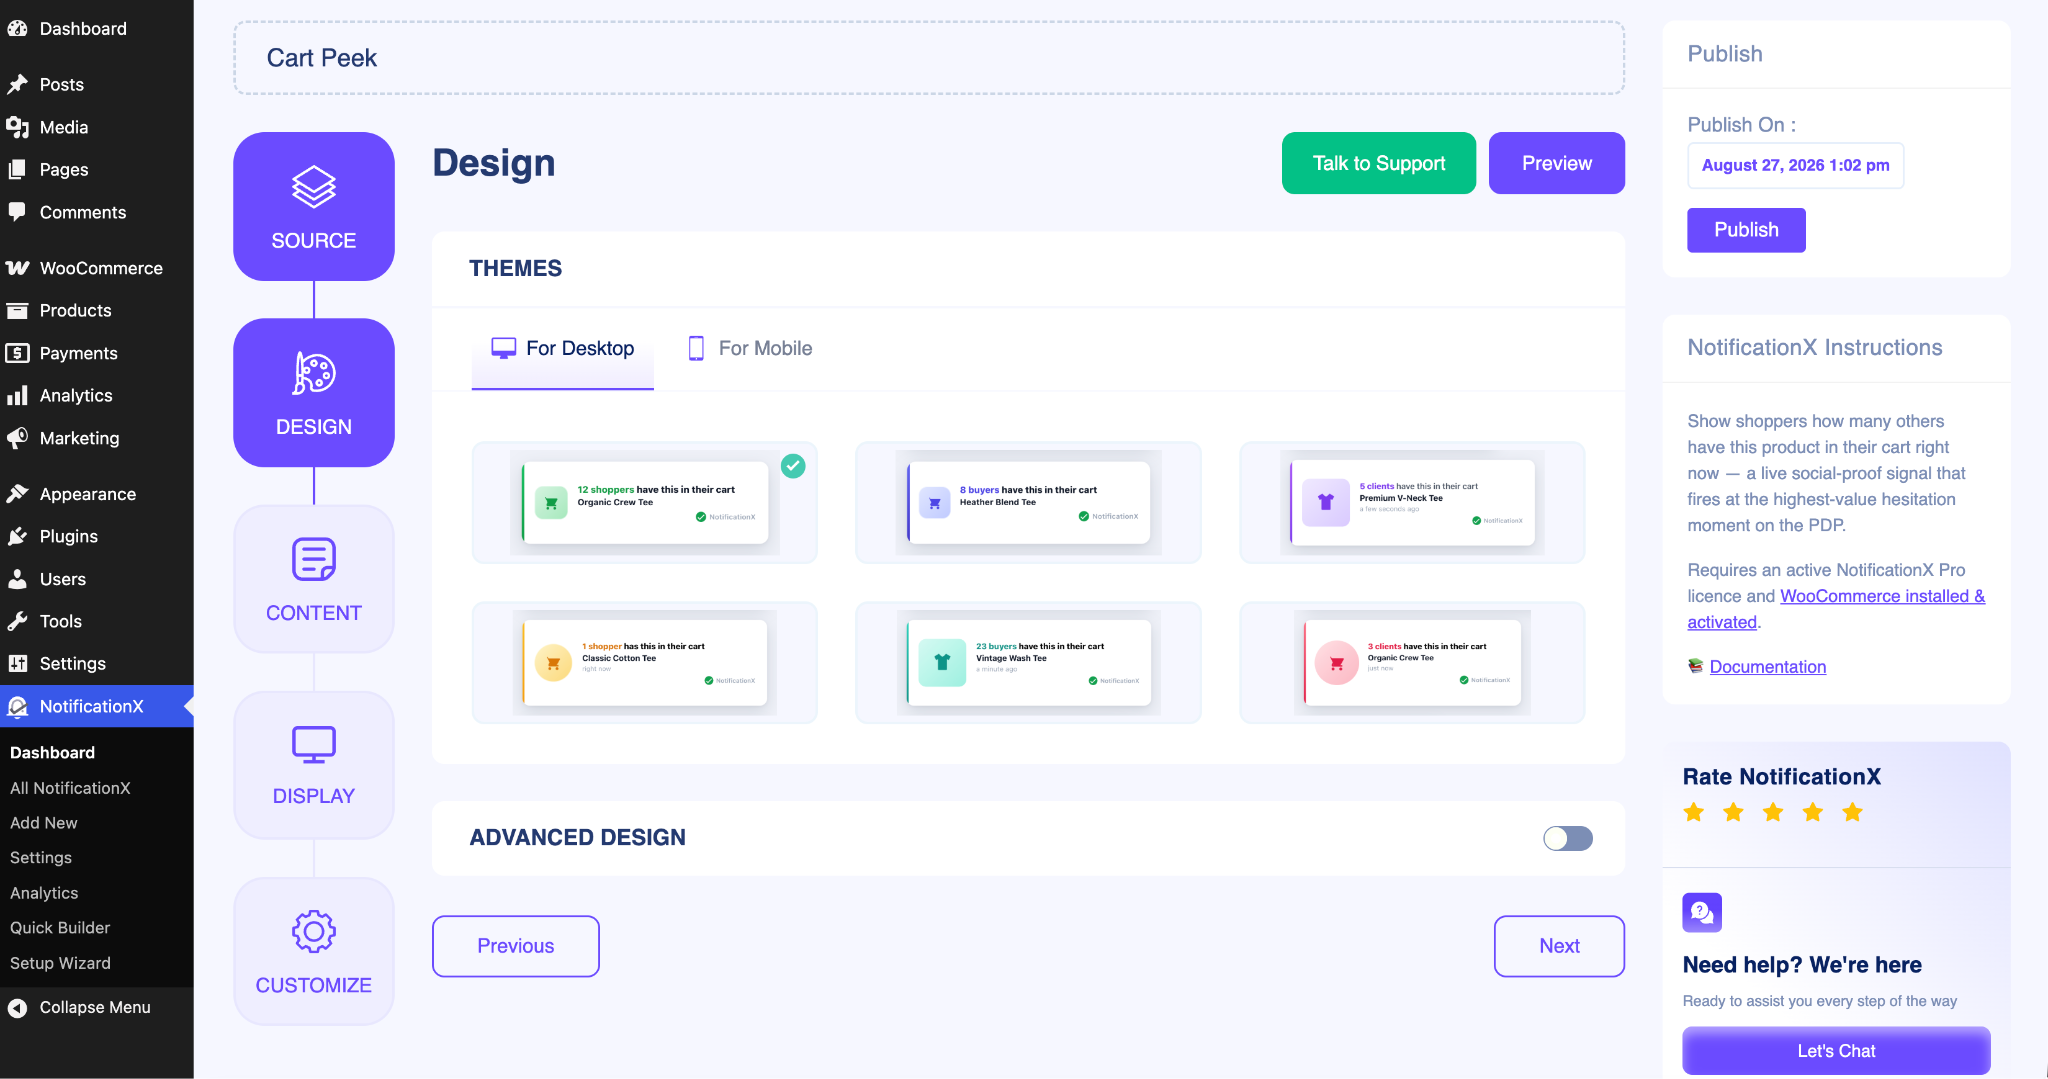
Task: Open All NotificationX submenu item
Action: click(70, 788)
